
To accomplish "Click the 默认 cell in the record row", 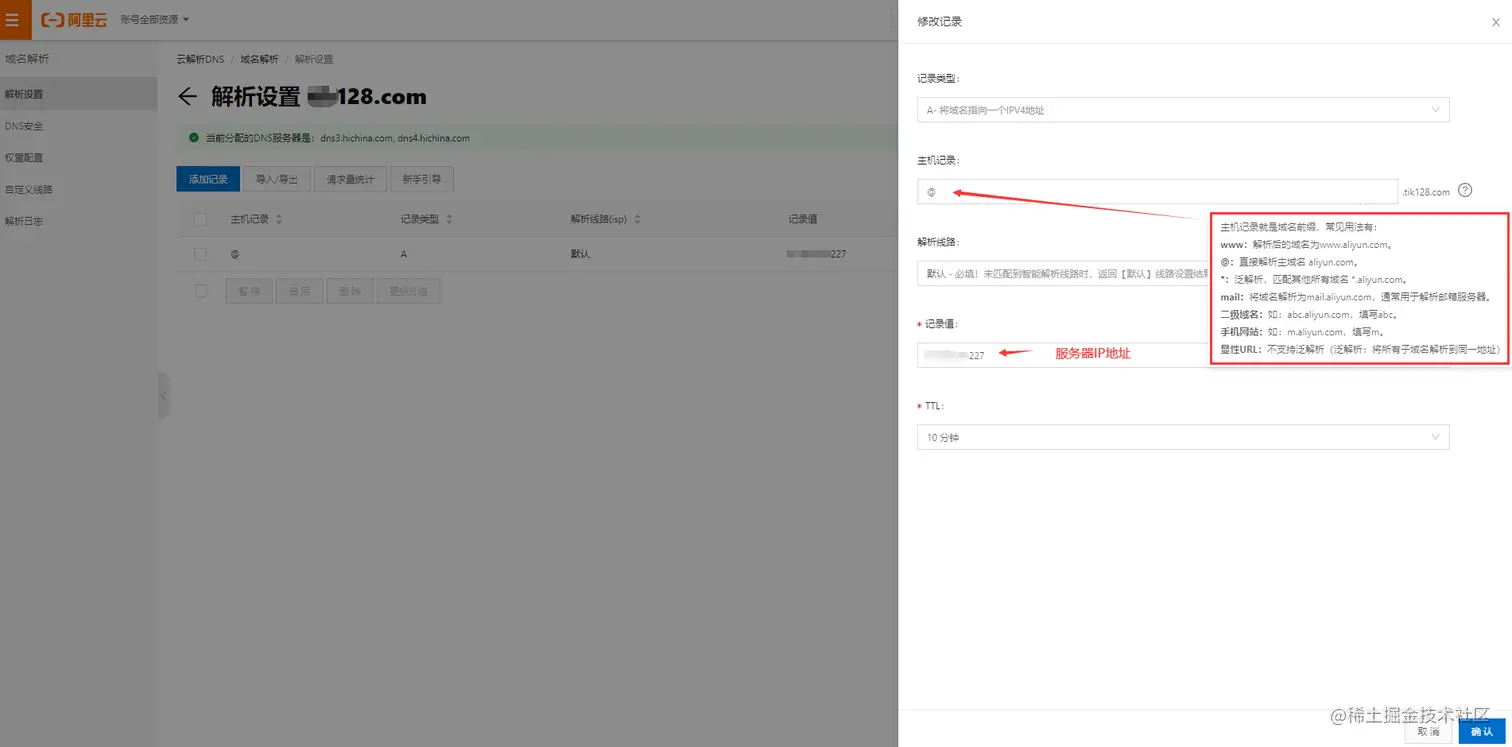I will click(580, 254).
